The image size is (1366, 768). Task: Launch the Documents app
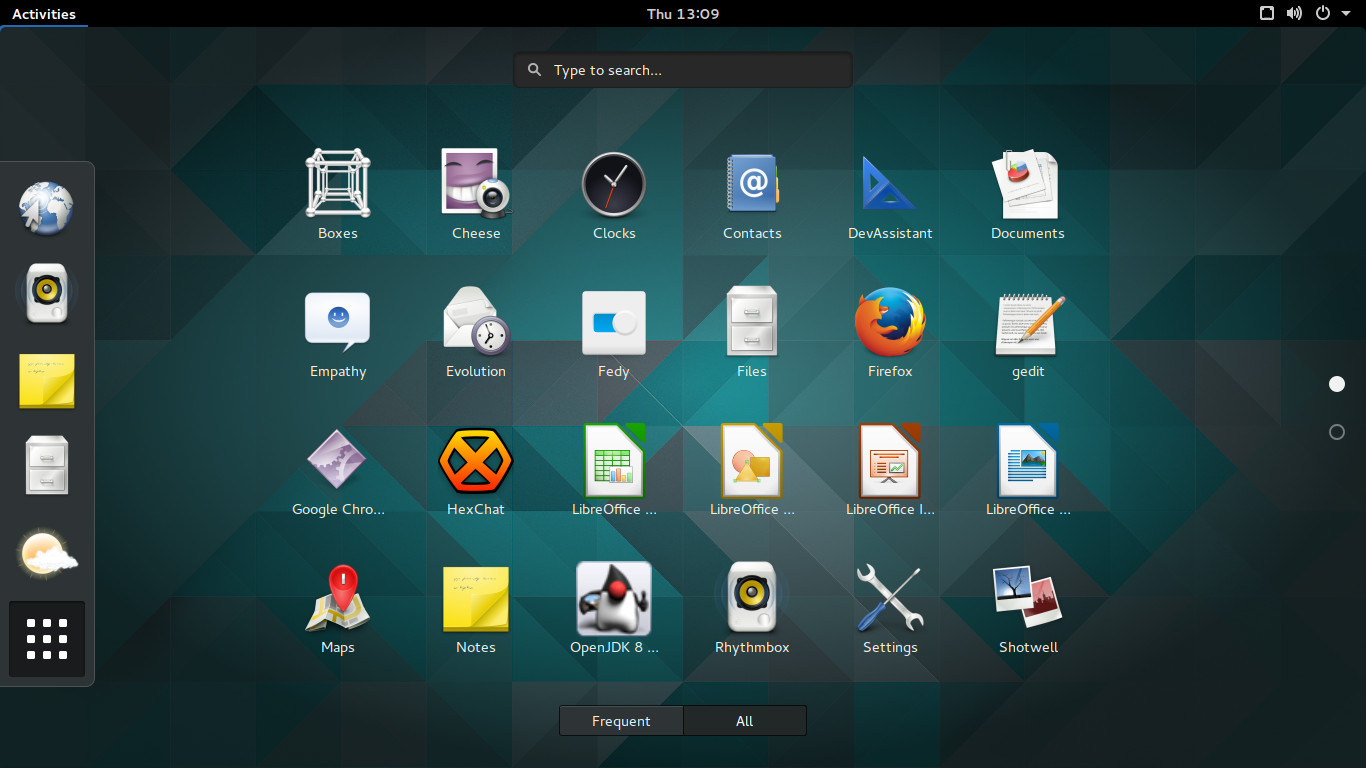[x=1028, y=184]
